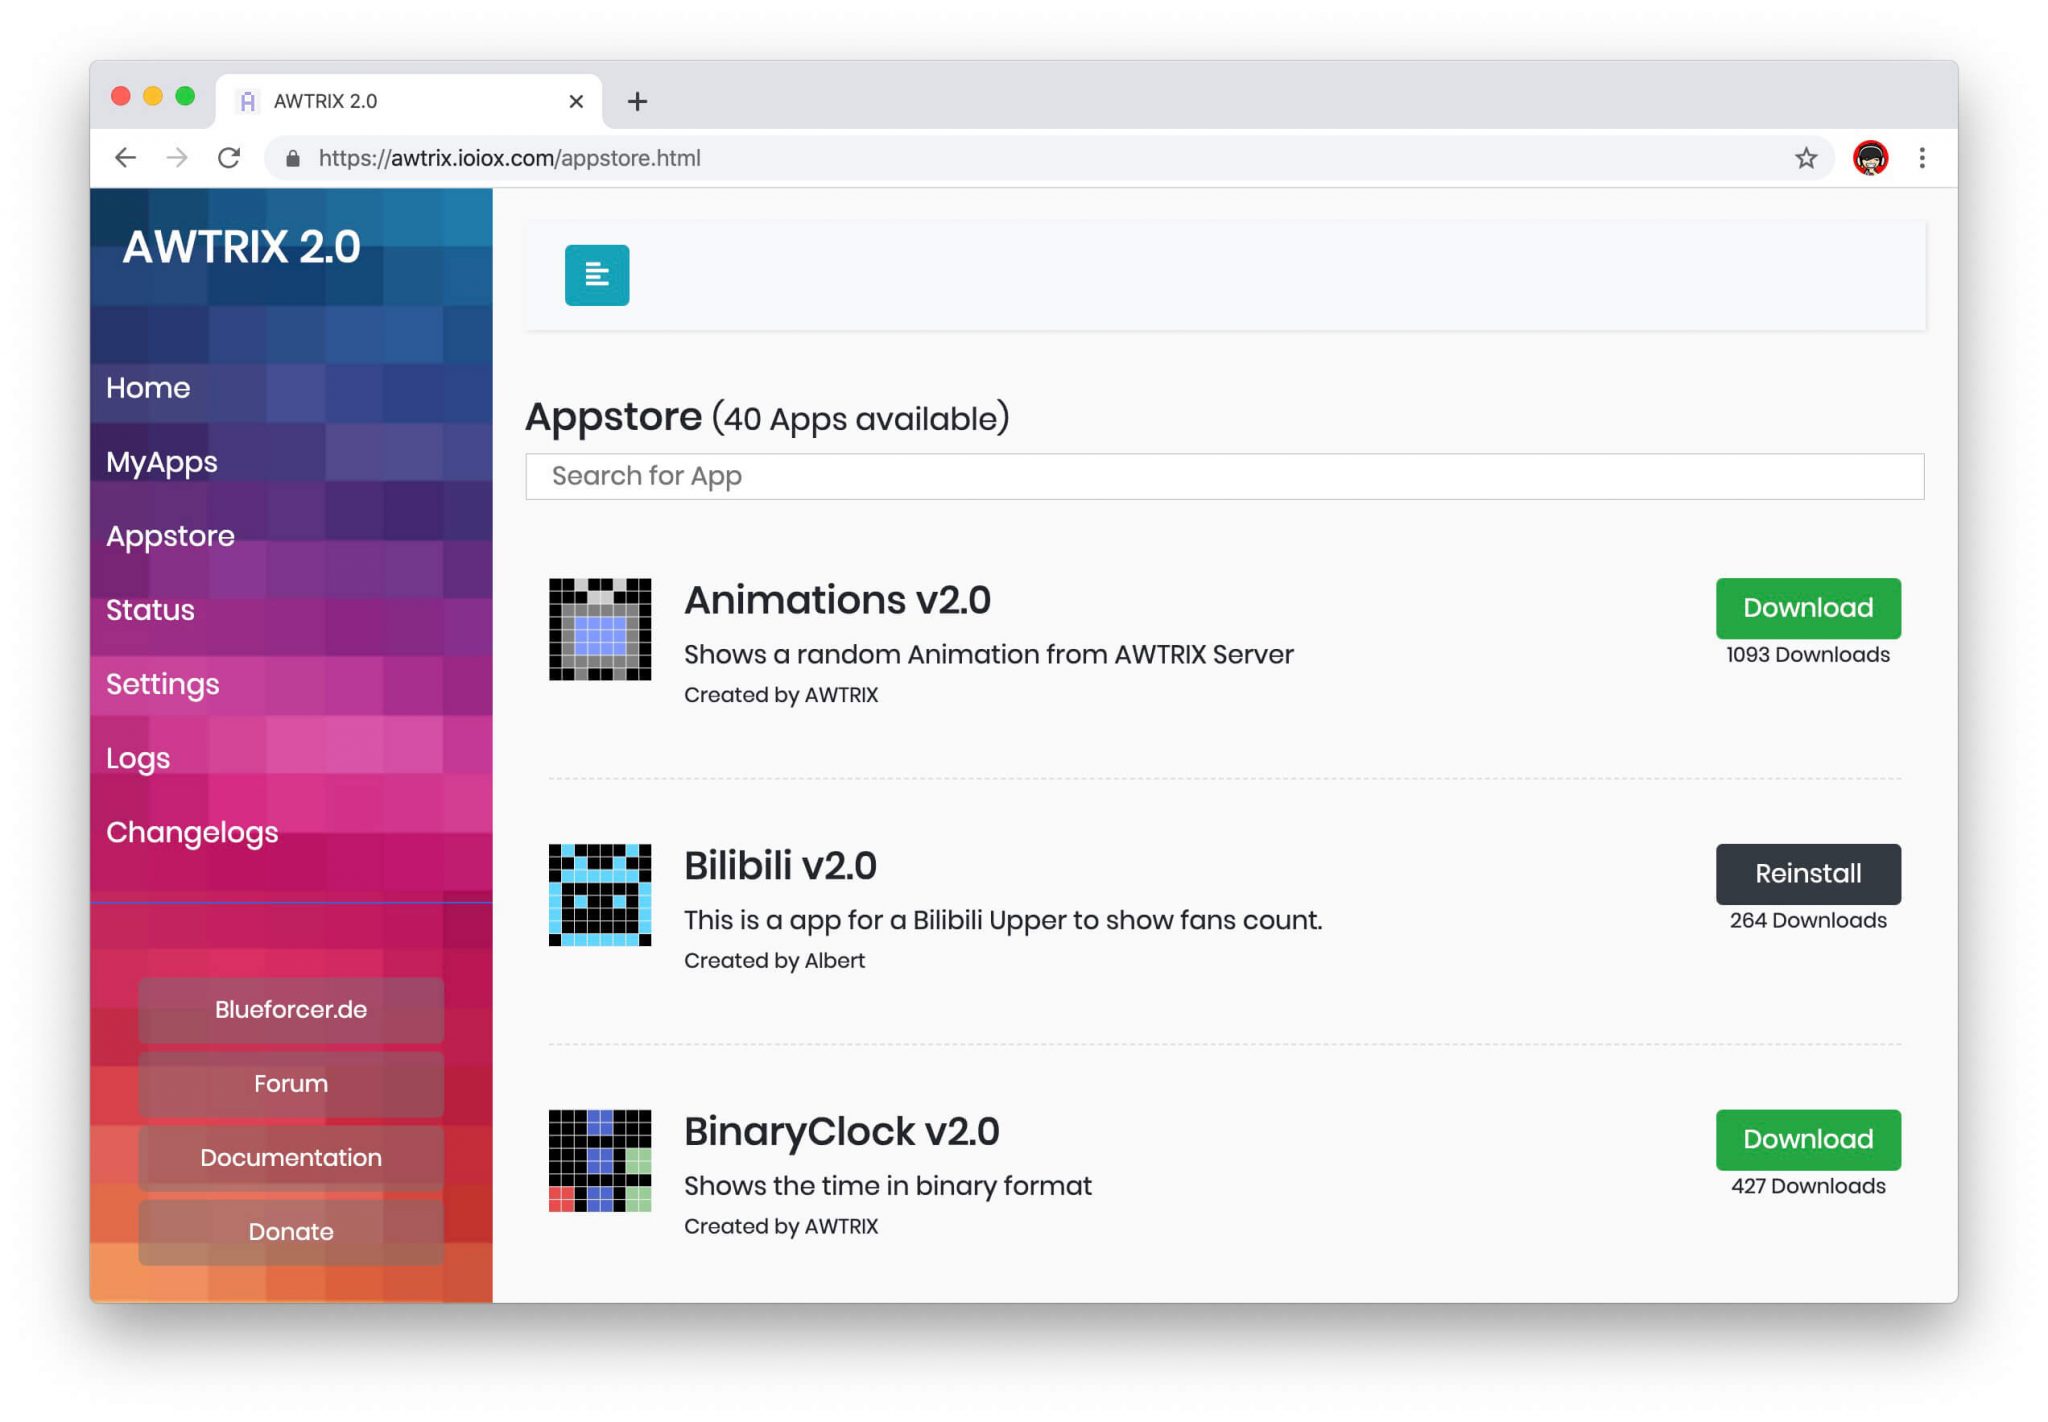Open the Documentation page
The image size is (2048, 1422).
(290, 1157)
